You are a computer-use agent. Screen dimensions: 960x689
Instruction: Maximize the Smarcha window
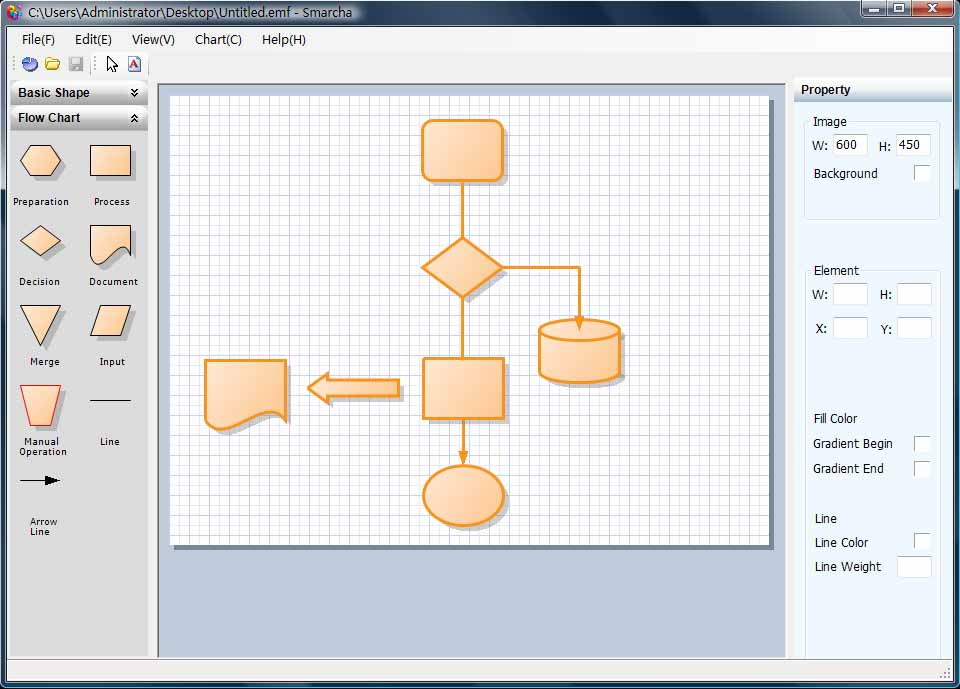tap(899, 8)
